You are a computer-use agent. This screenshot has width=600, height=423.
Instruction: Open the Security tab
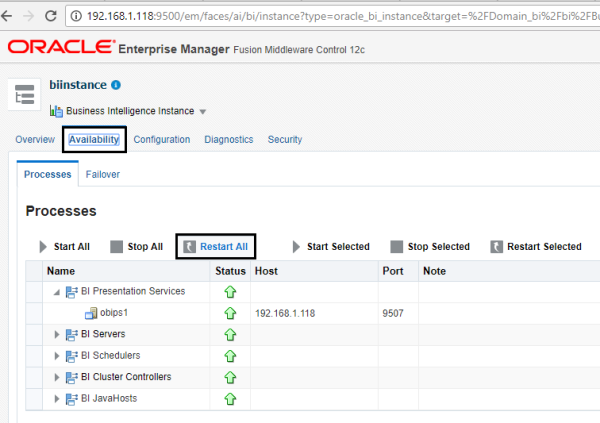(x=285, y=139)
